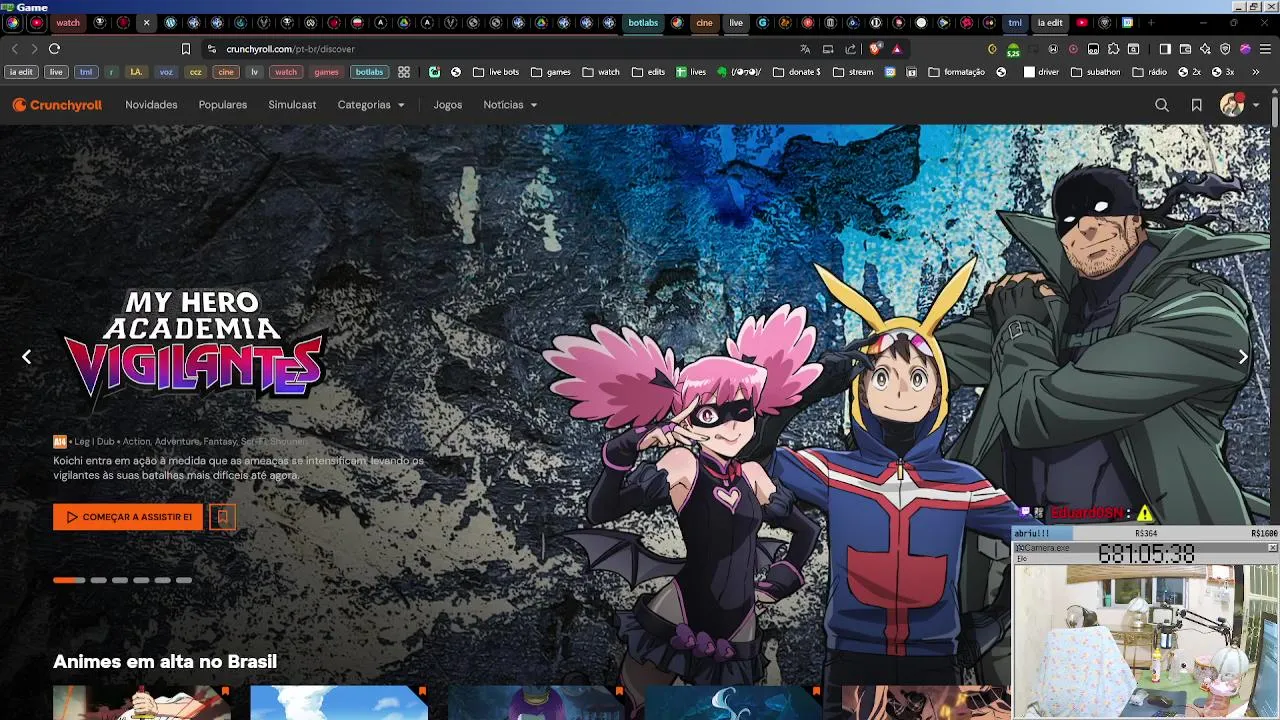
Task: Select the first carousel page indicator
Action: tap(69, 580)
